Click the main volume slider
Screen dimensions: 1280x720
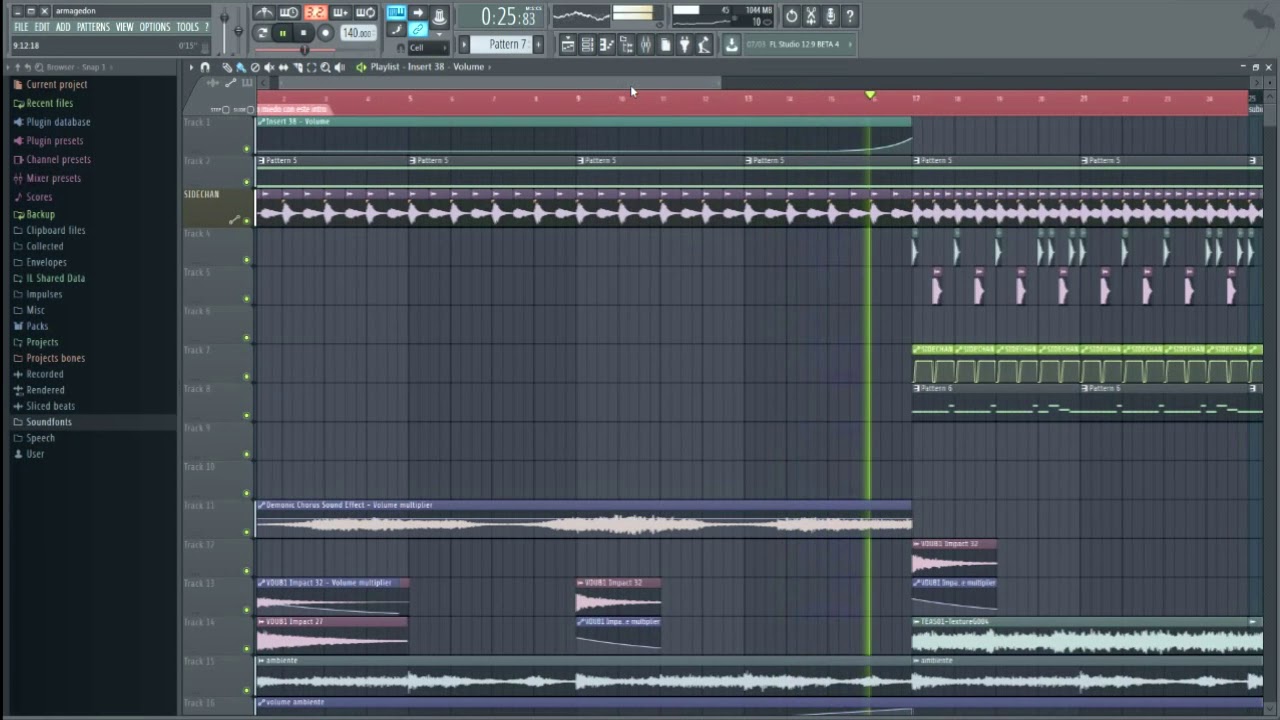pos(225,30)
